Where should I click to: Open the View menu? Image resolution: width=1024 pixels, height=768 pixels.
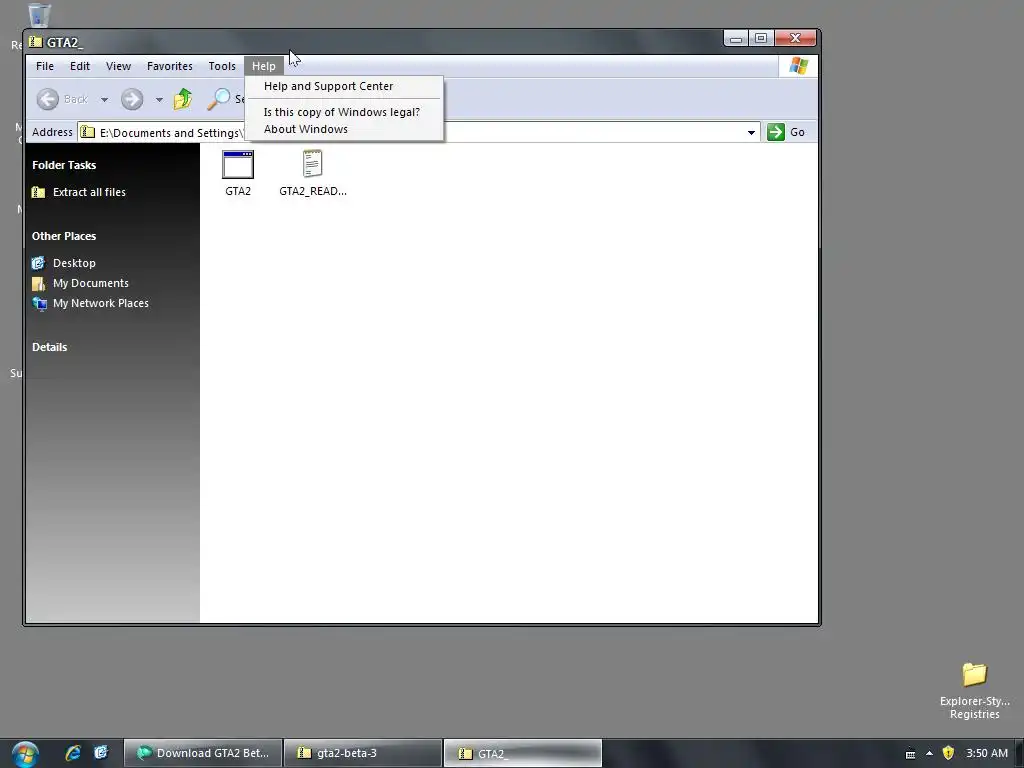tap(118, 66)
